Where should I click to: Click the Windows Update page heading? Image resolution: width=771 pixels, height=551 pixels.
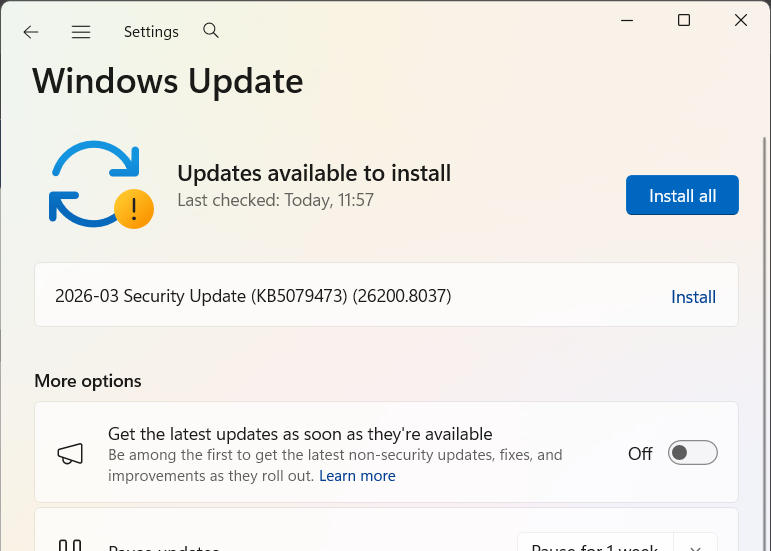point(167,81)
